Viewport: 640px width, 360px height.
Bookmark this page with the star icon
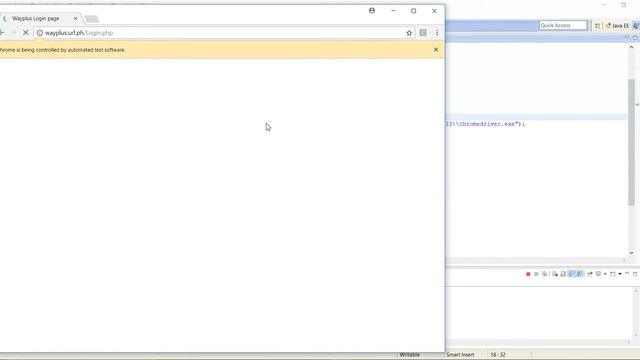(409, 33)
